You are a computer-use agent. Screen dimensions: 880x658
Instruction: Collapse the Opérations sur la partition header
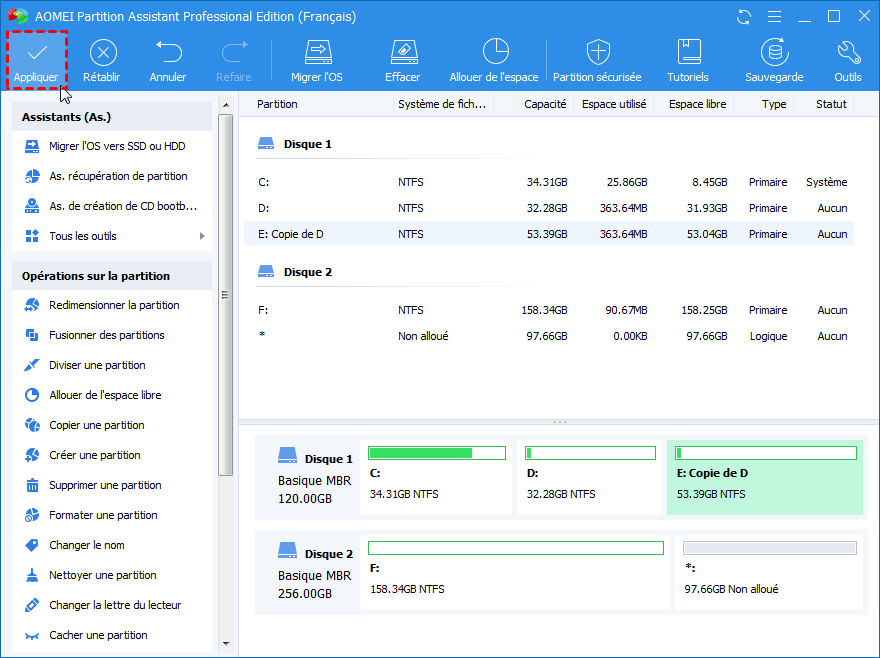[112, 276]
